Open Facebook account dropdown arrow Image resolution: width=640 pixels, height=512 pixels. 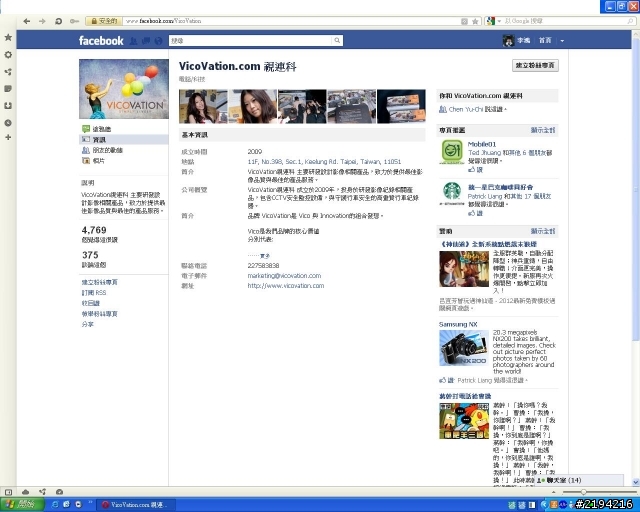coord(562,41)
